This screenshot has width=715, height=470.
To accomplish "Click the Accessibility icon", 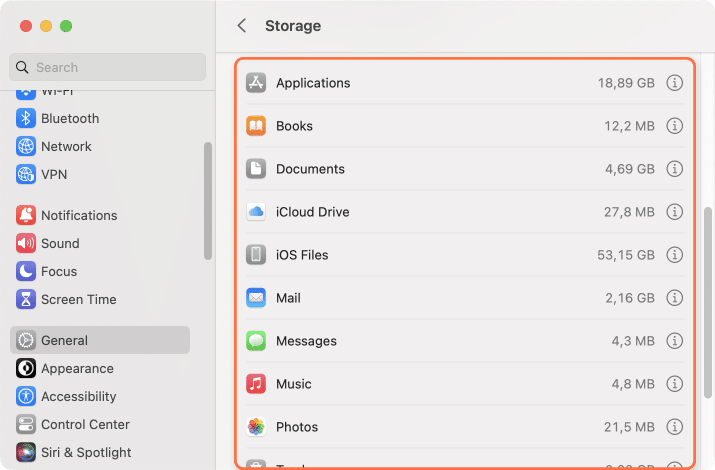I will coord(26,396).
